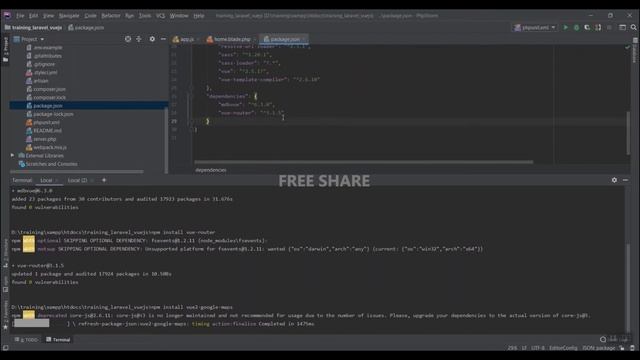Switch to the Local terminal tab
Viewport: 640px width, 360px height.
pyautogui.click(x=46, y=180)
